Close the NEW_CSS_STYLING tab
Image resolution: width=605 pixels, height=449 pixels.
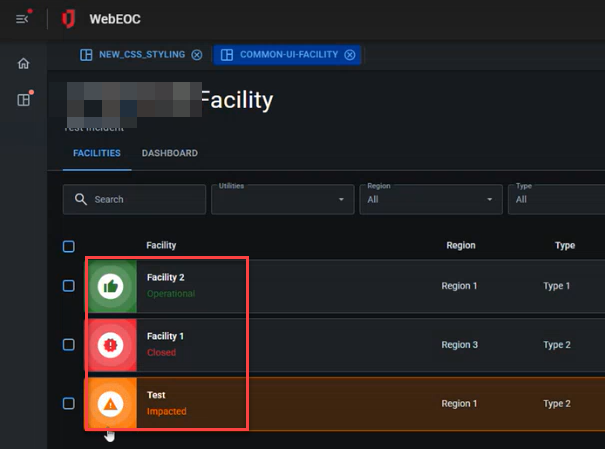point(197,55)
